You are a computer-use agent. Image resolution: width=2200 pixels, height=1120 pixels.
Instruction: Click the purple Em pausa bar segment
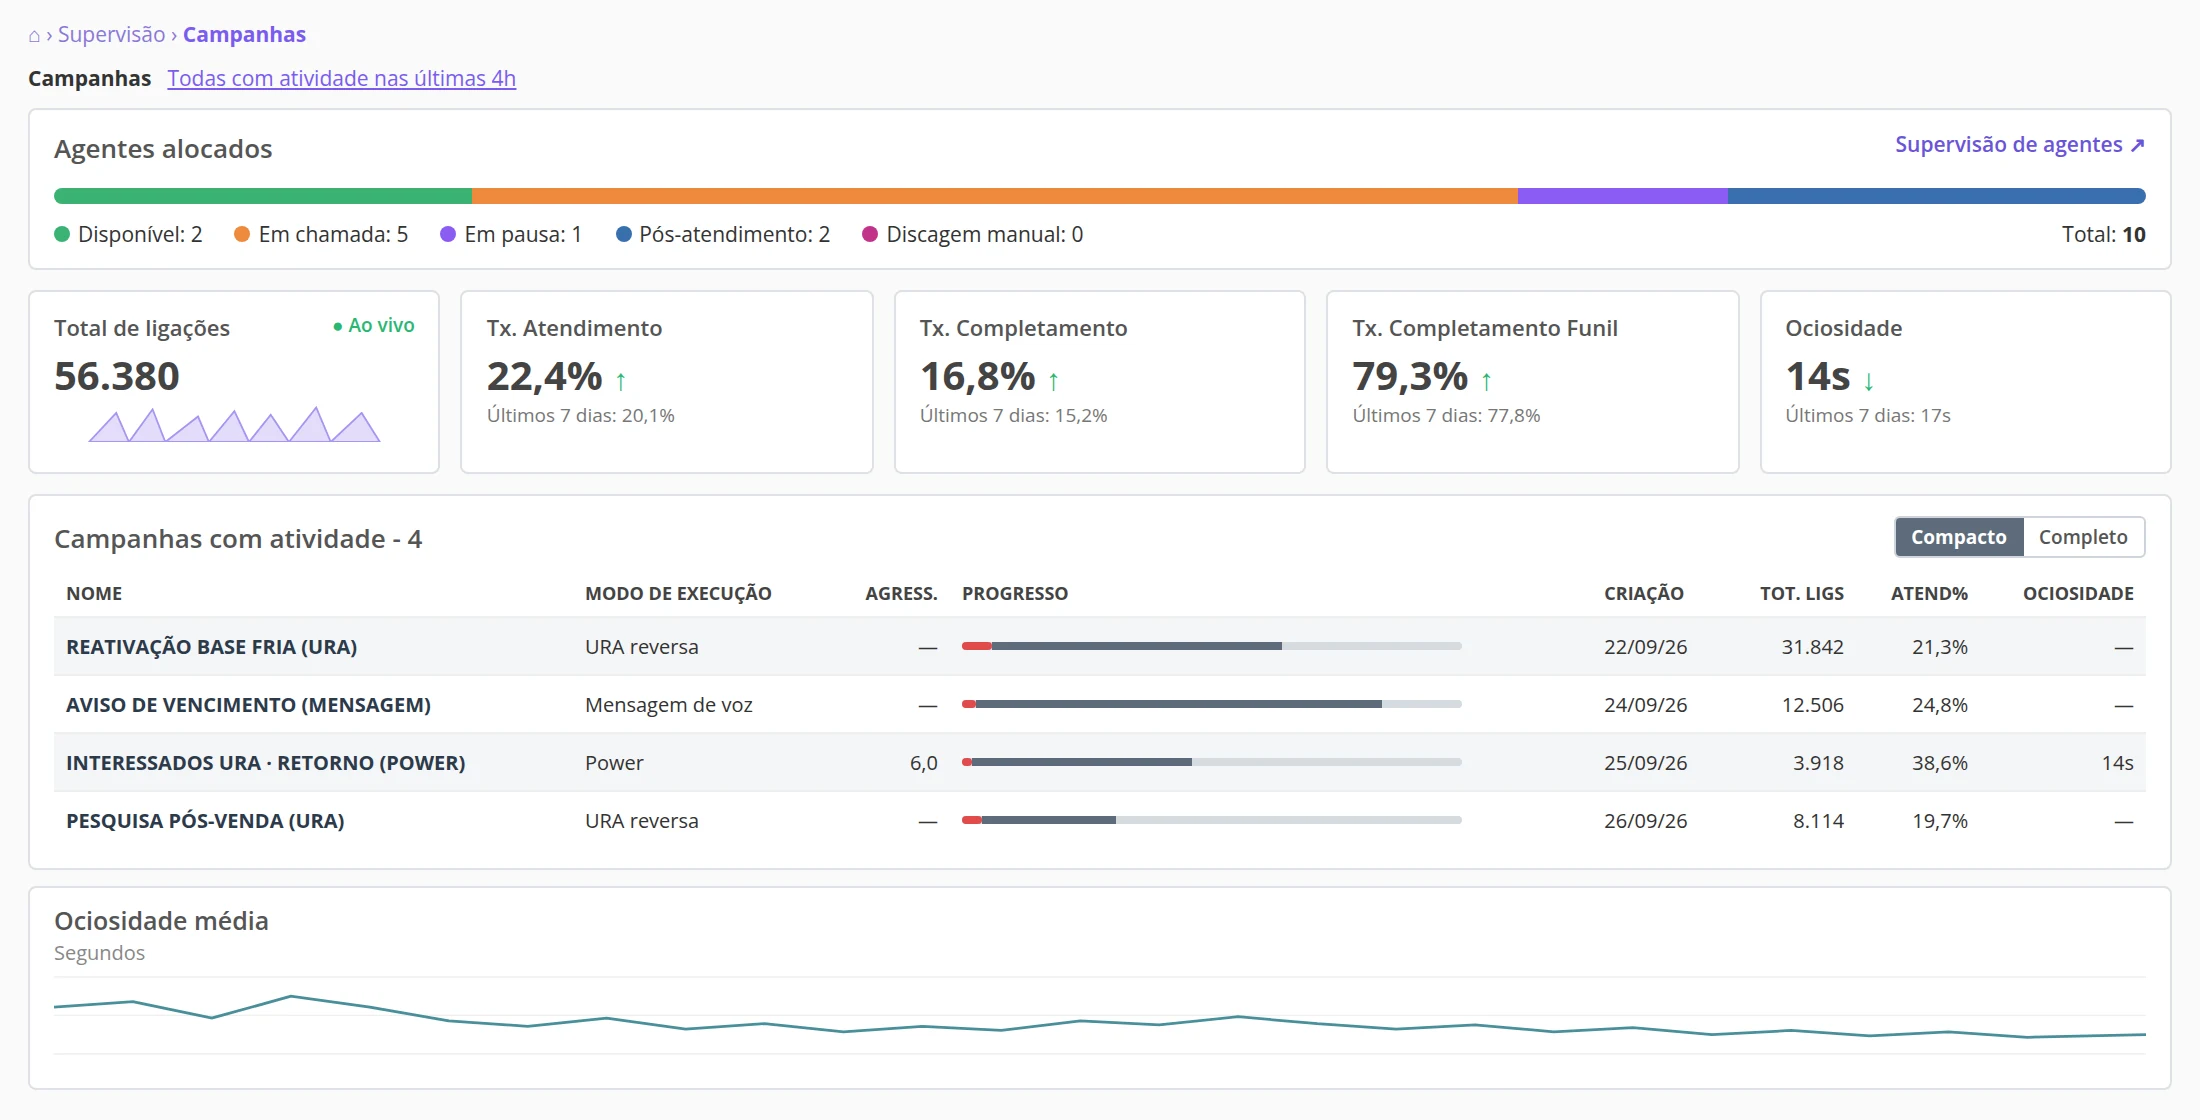coord(1623,196)
